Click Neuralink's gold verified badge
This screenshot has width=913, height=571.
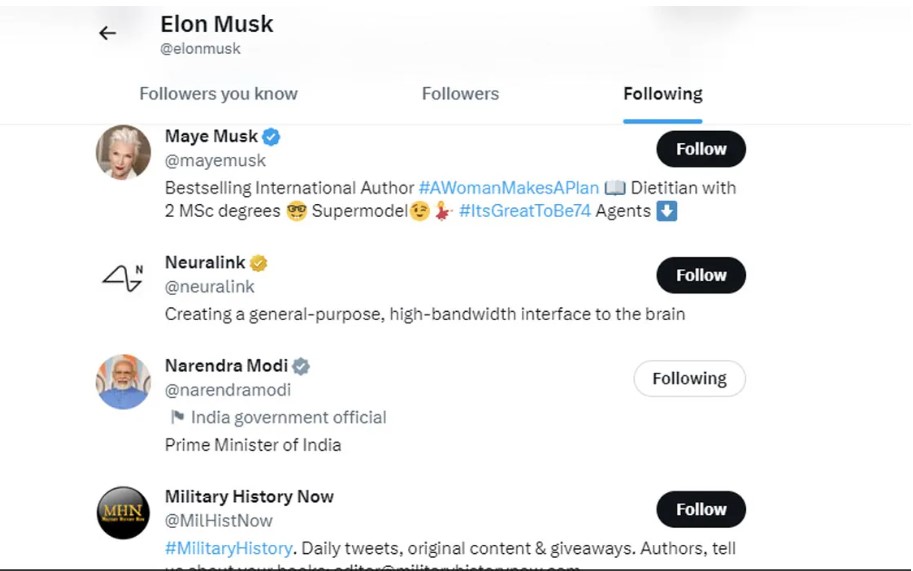tap(258, 263)
